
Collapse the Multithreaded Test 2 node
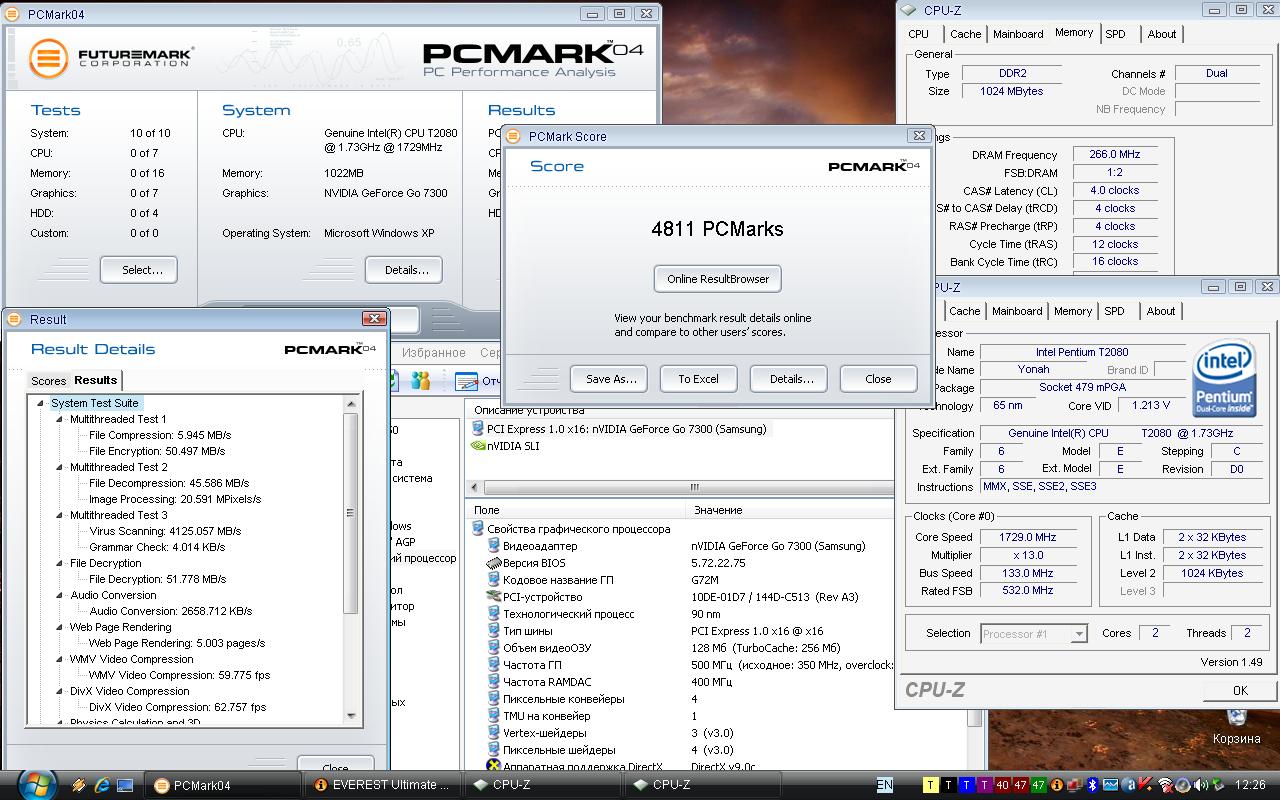pos(60,467)
